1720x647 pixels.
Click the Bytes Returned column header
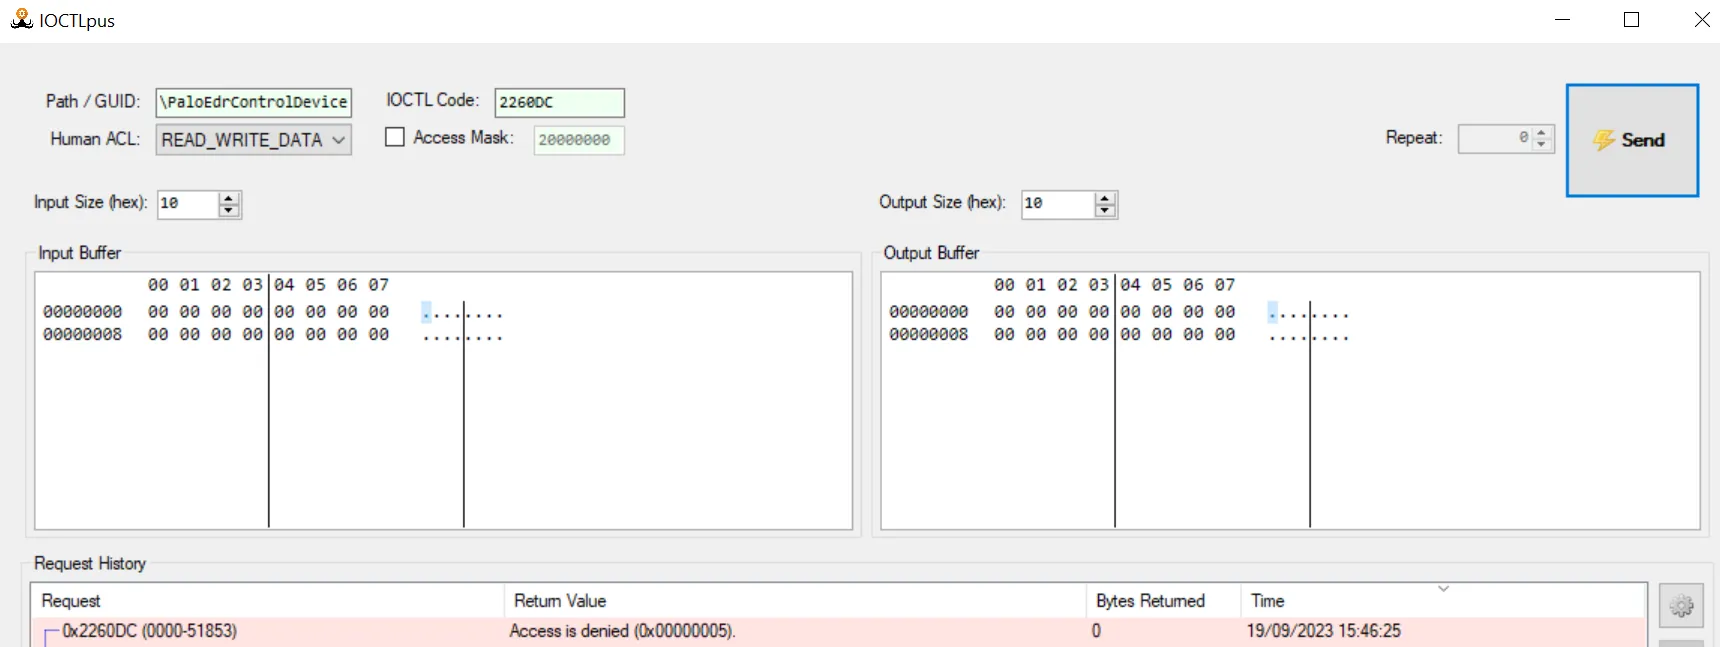click(x=1162, y=601)
